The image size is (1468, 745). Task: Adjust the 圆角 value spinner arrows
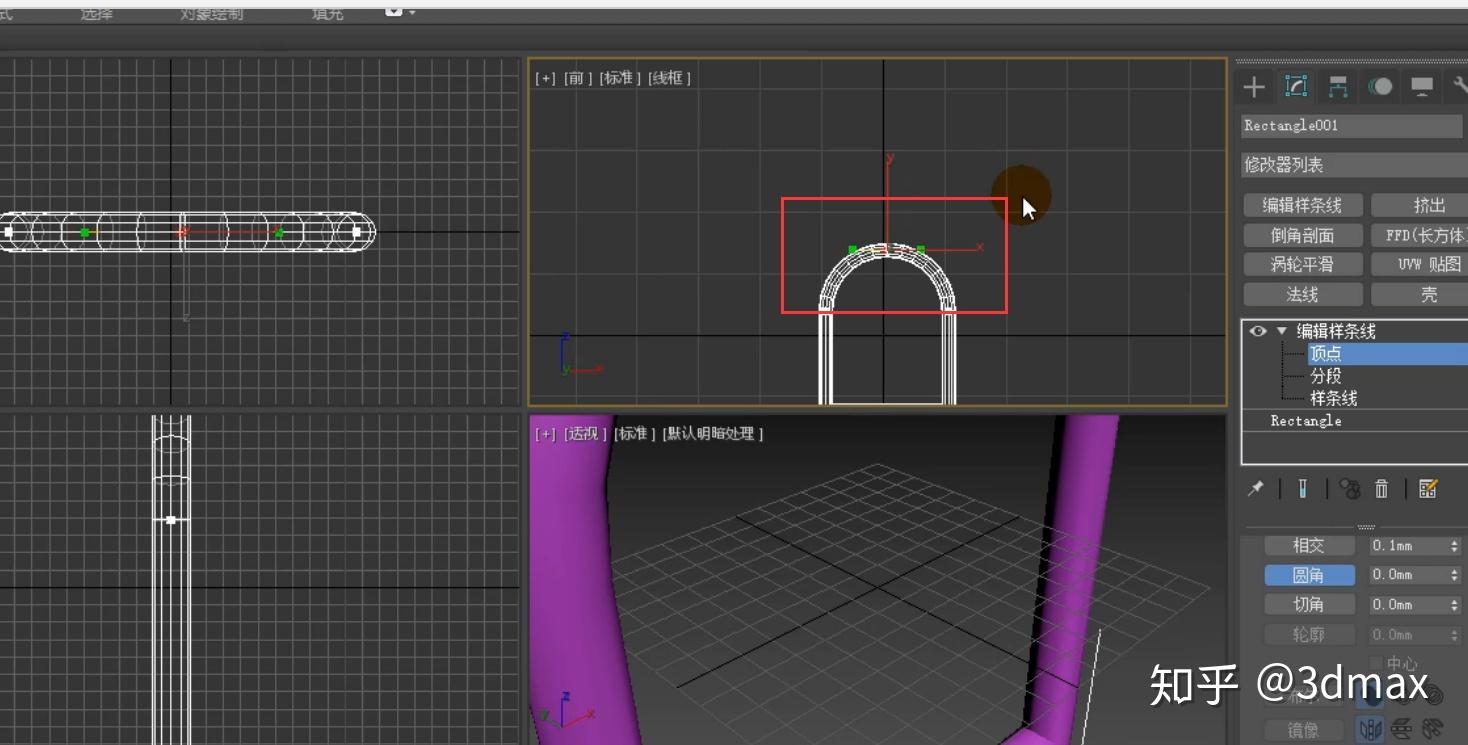[1454, 575]
